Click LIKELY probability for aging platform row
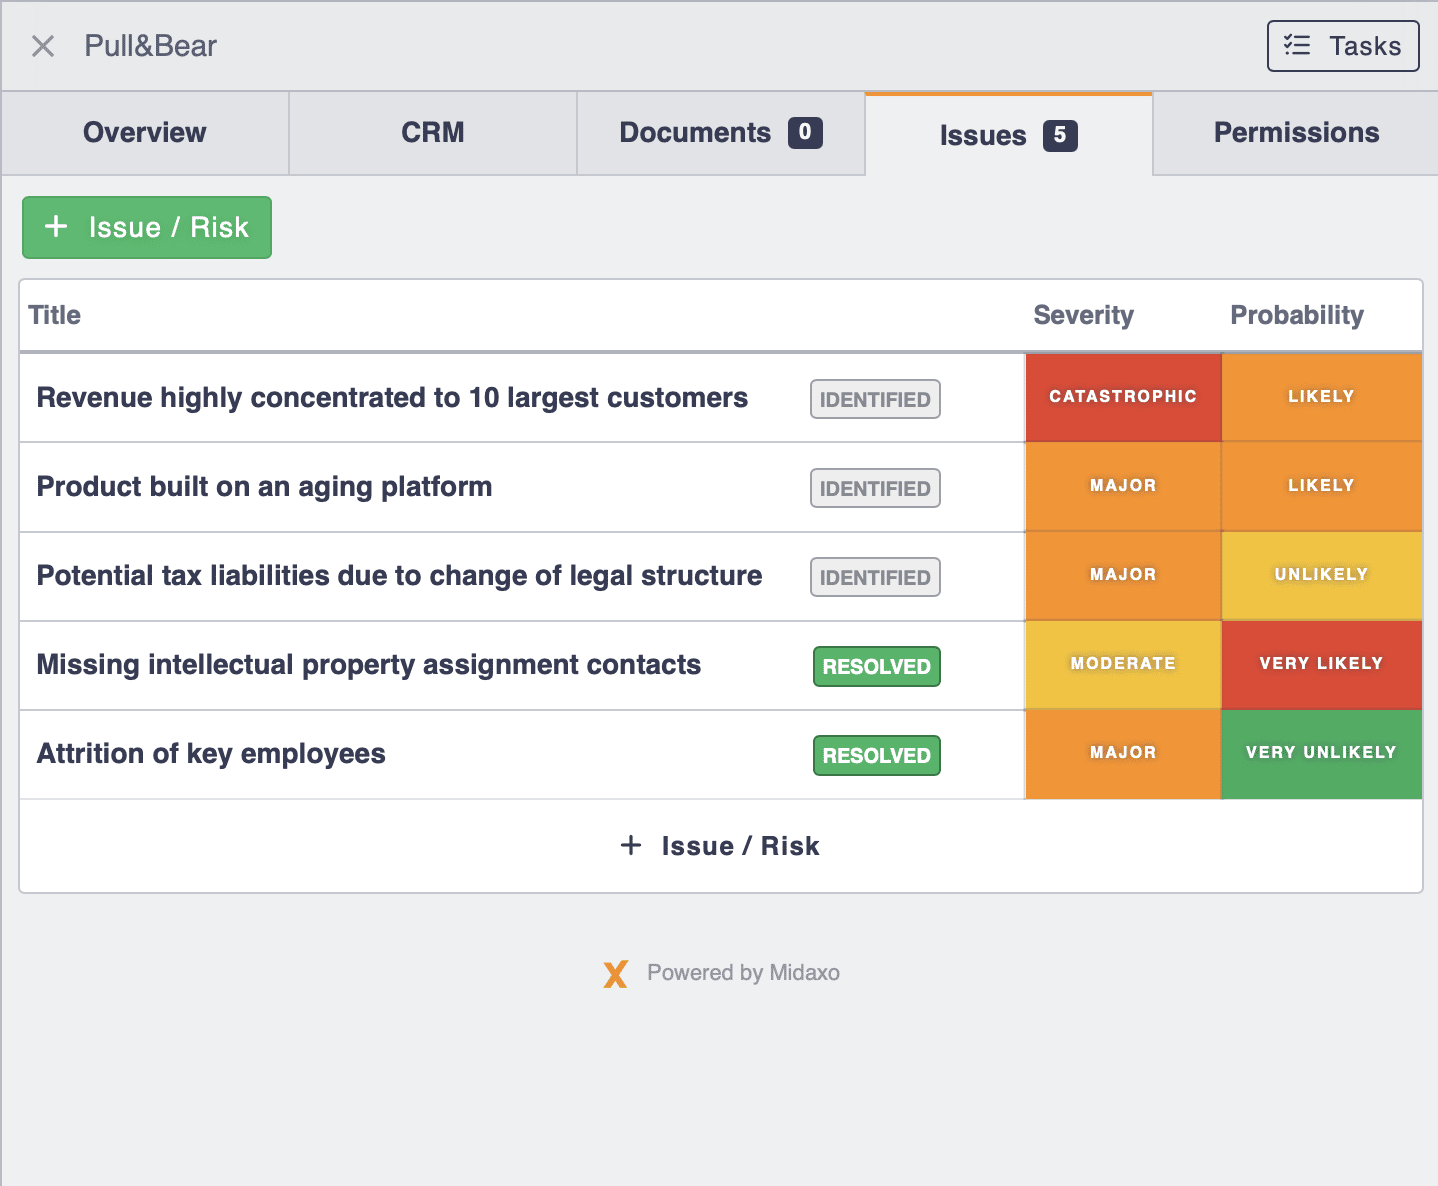 point(1321,486)
